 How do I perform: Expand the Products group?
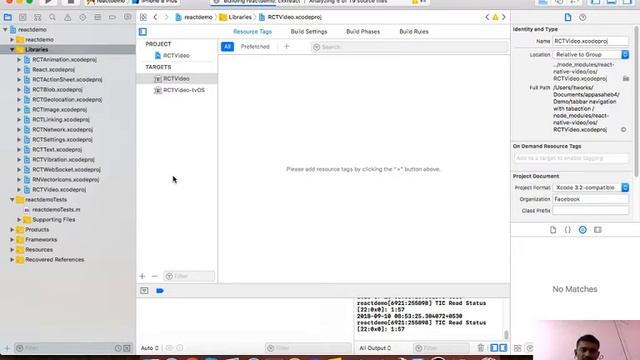pyautogui.click(x=12, y=230)
